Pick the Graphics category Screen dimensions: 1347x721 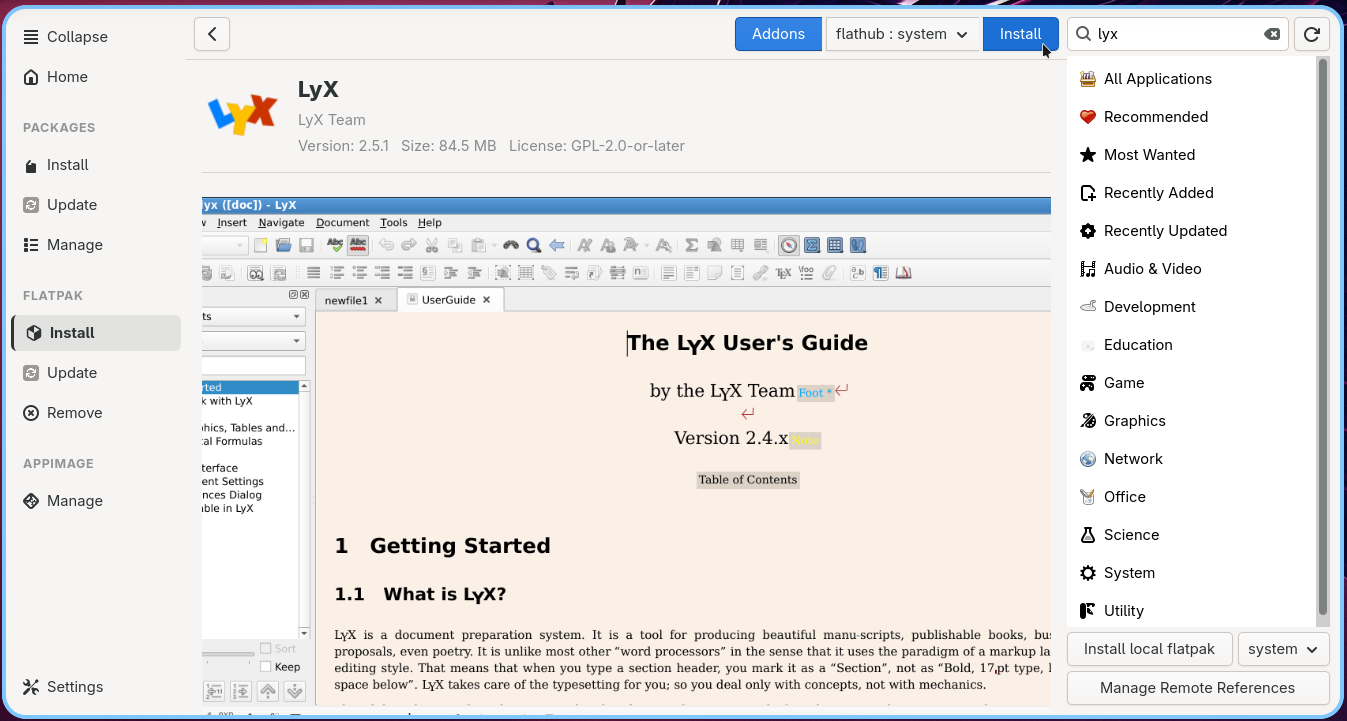1192,421
